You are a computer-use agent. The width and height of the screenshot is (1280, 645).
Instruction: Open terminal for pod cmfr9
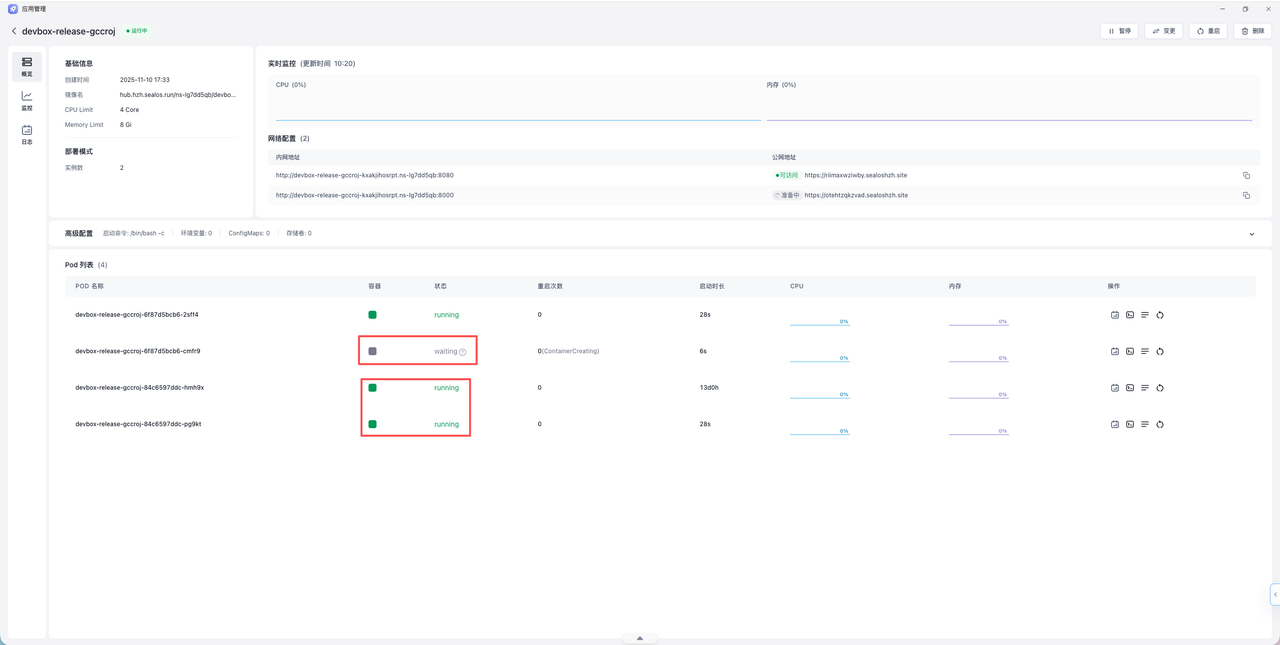pyautogui.click(x=1130, y=351)
